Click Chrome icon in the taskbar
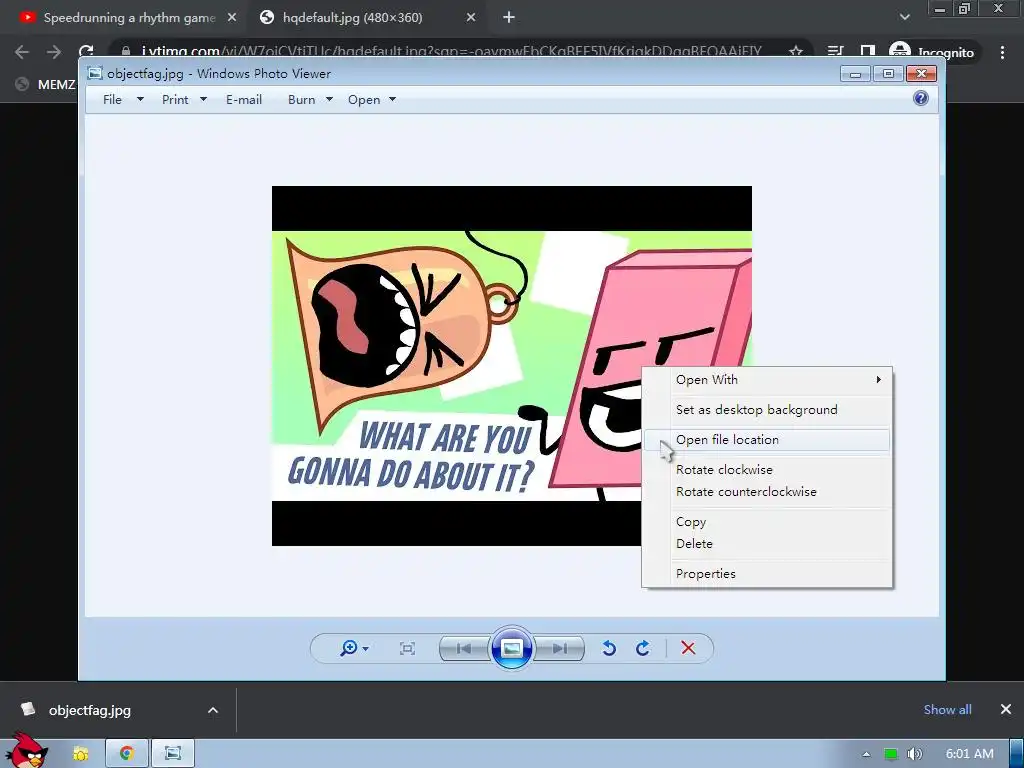This screenshot has height=768, width=1024. point(127,754)
